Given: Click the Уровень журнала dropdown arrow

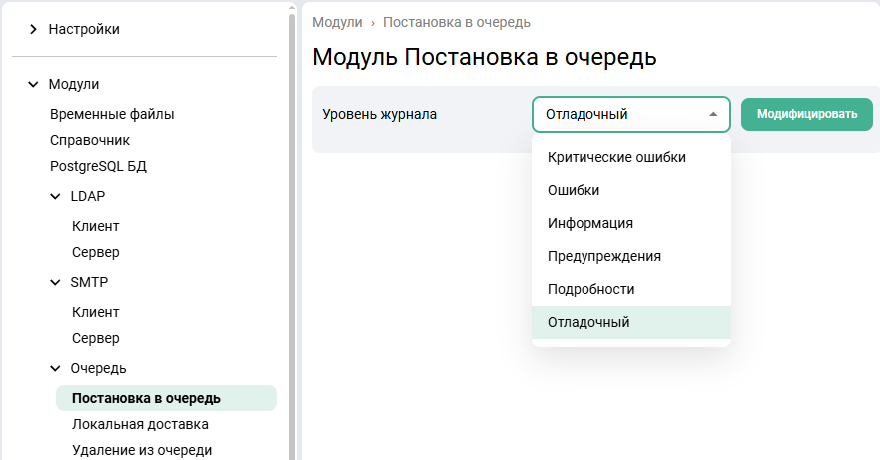Looking at the screenshot, I should [x=713, y=114].
